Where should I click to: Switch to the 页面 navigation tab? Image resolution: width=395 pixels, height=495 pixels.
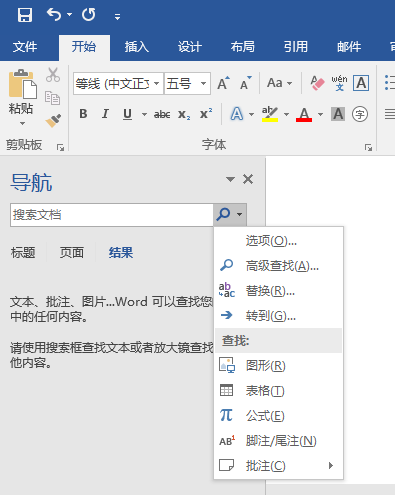[72, 252]
